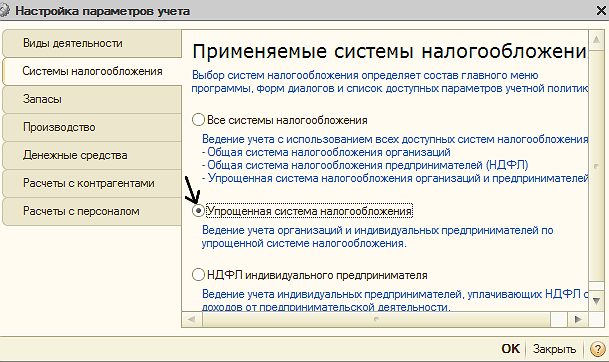Screen dimensions: 609x362
Task: Select the Все системы налогообложения radio button
Action: 198,120
